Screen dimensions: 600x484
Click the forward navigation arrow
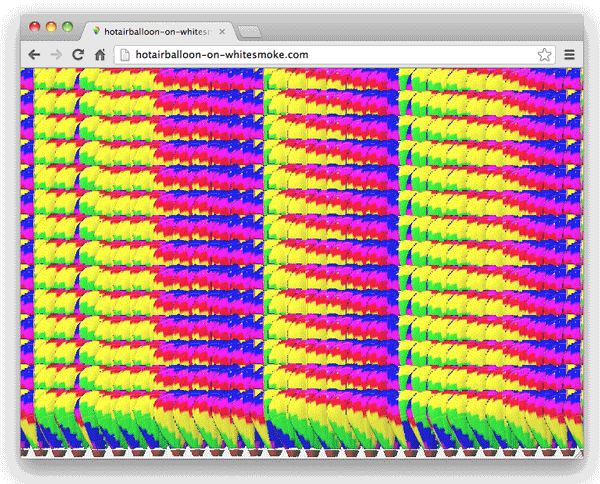click(x=56, y=55)
